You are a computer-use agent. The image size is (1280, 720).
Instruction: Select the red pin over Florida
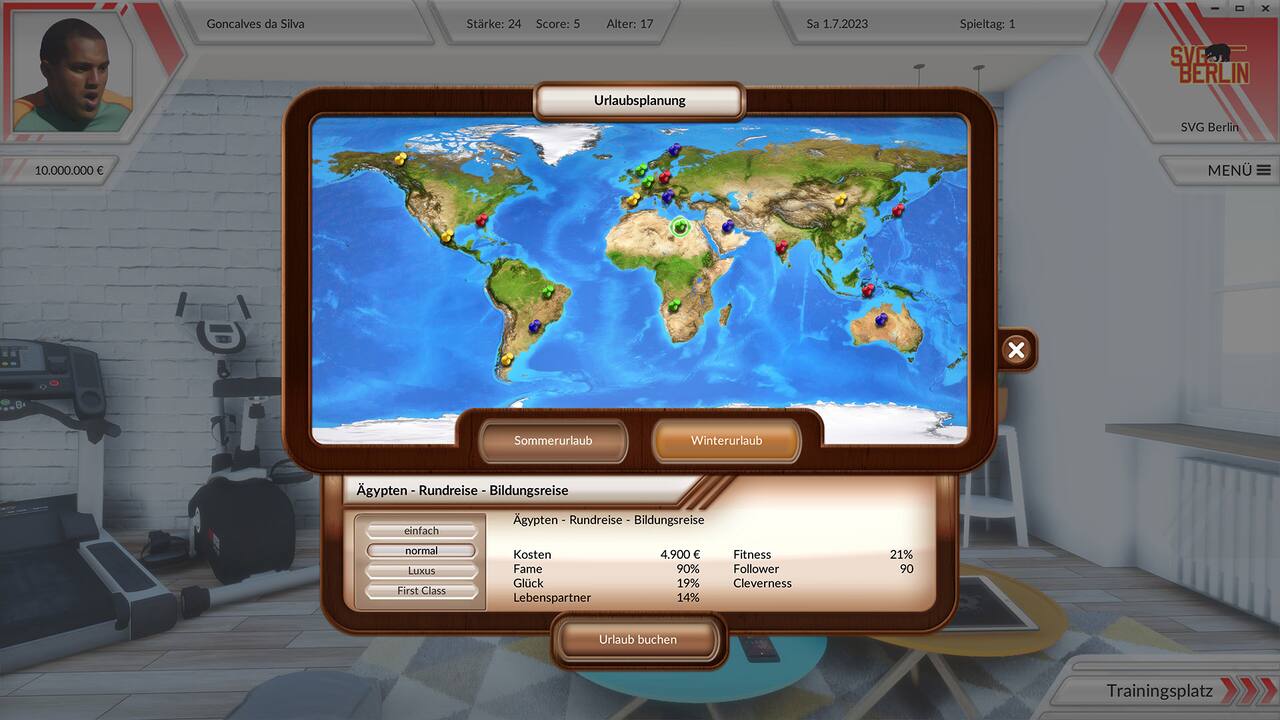coord(481,219)
